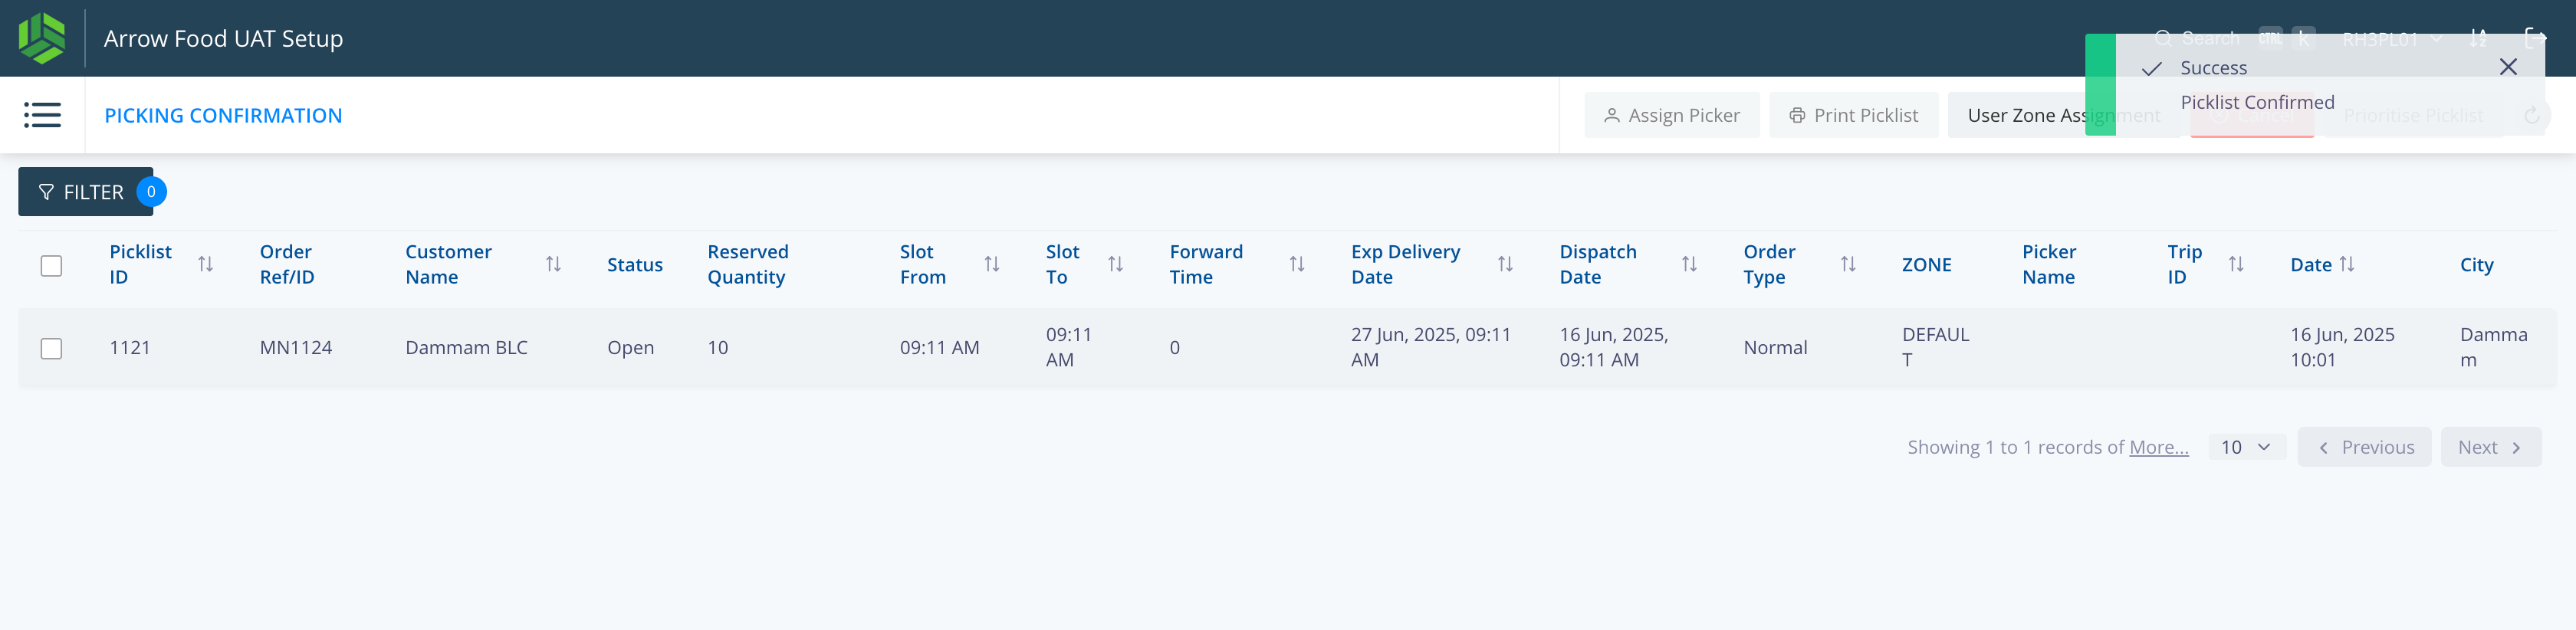Viewport: 2576px width, 630px height.
Task: Click the ZONE column header
Action: click(1926, 265)
